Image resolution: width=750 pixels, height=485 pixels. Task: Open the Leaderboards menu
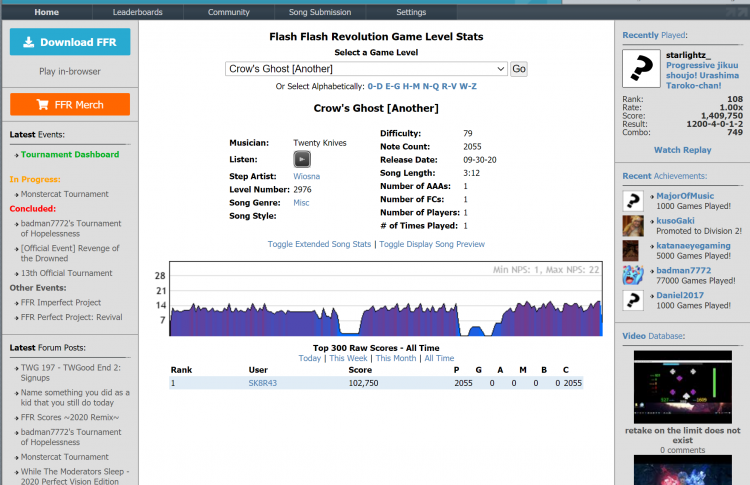click(137, 12)
